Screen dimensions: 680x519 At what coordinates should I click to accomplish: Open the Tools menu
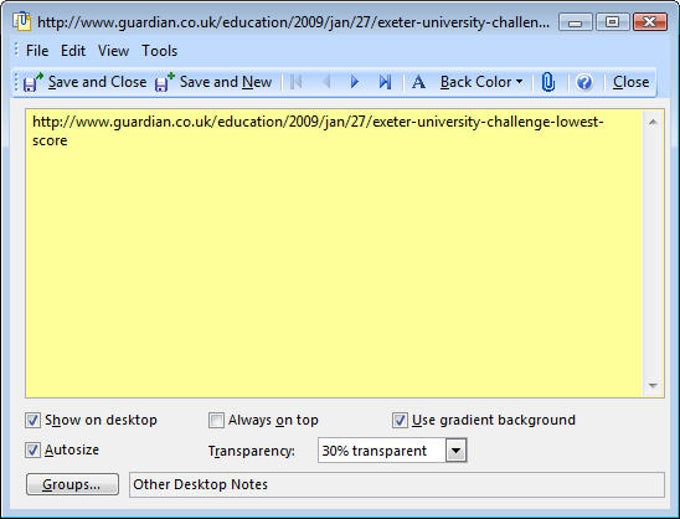[x=160, y=51]
